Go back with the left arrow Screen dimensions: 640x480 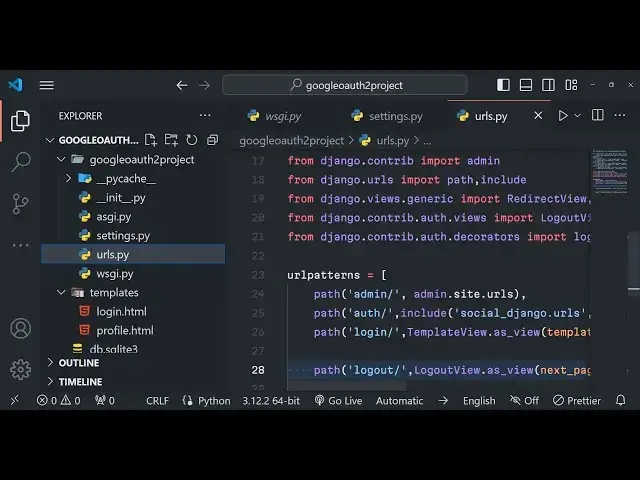point(182,85)
